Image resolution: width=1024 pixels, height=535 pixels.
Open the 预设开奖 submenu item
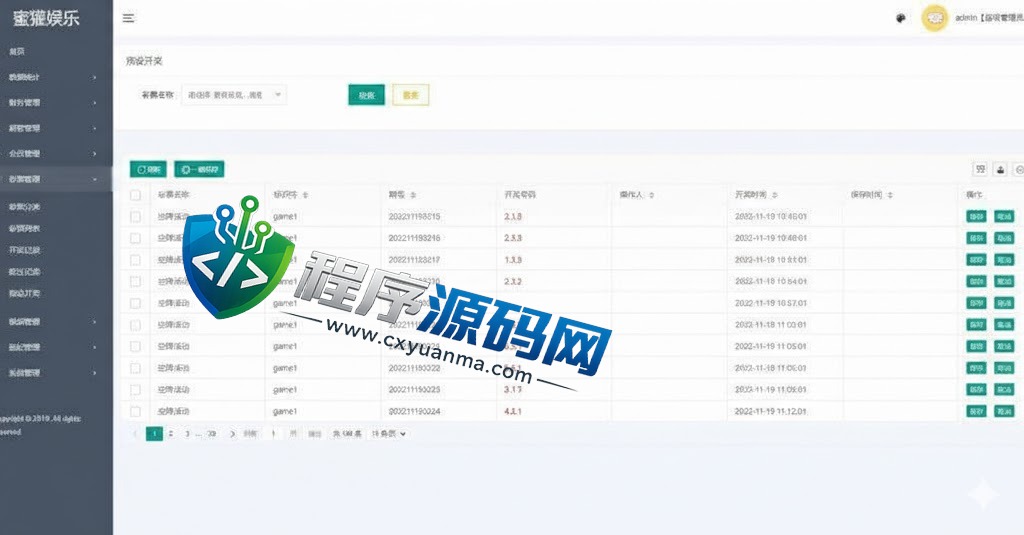[56, 293]
